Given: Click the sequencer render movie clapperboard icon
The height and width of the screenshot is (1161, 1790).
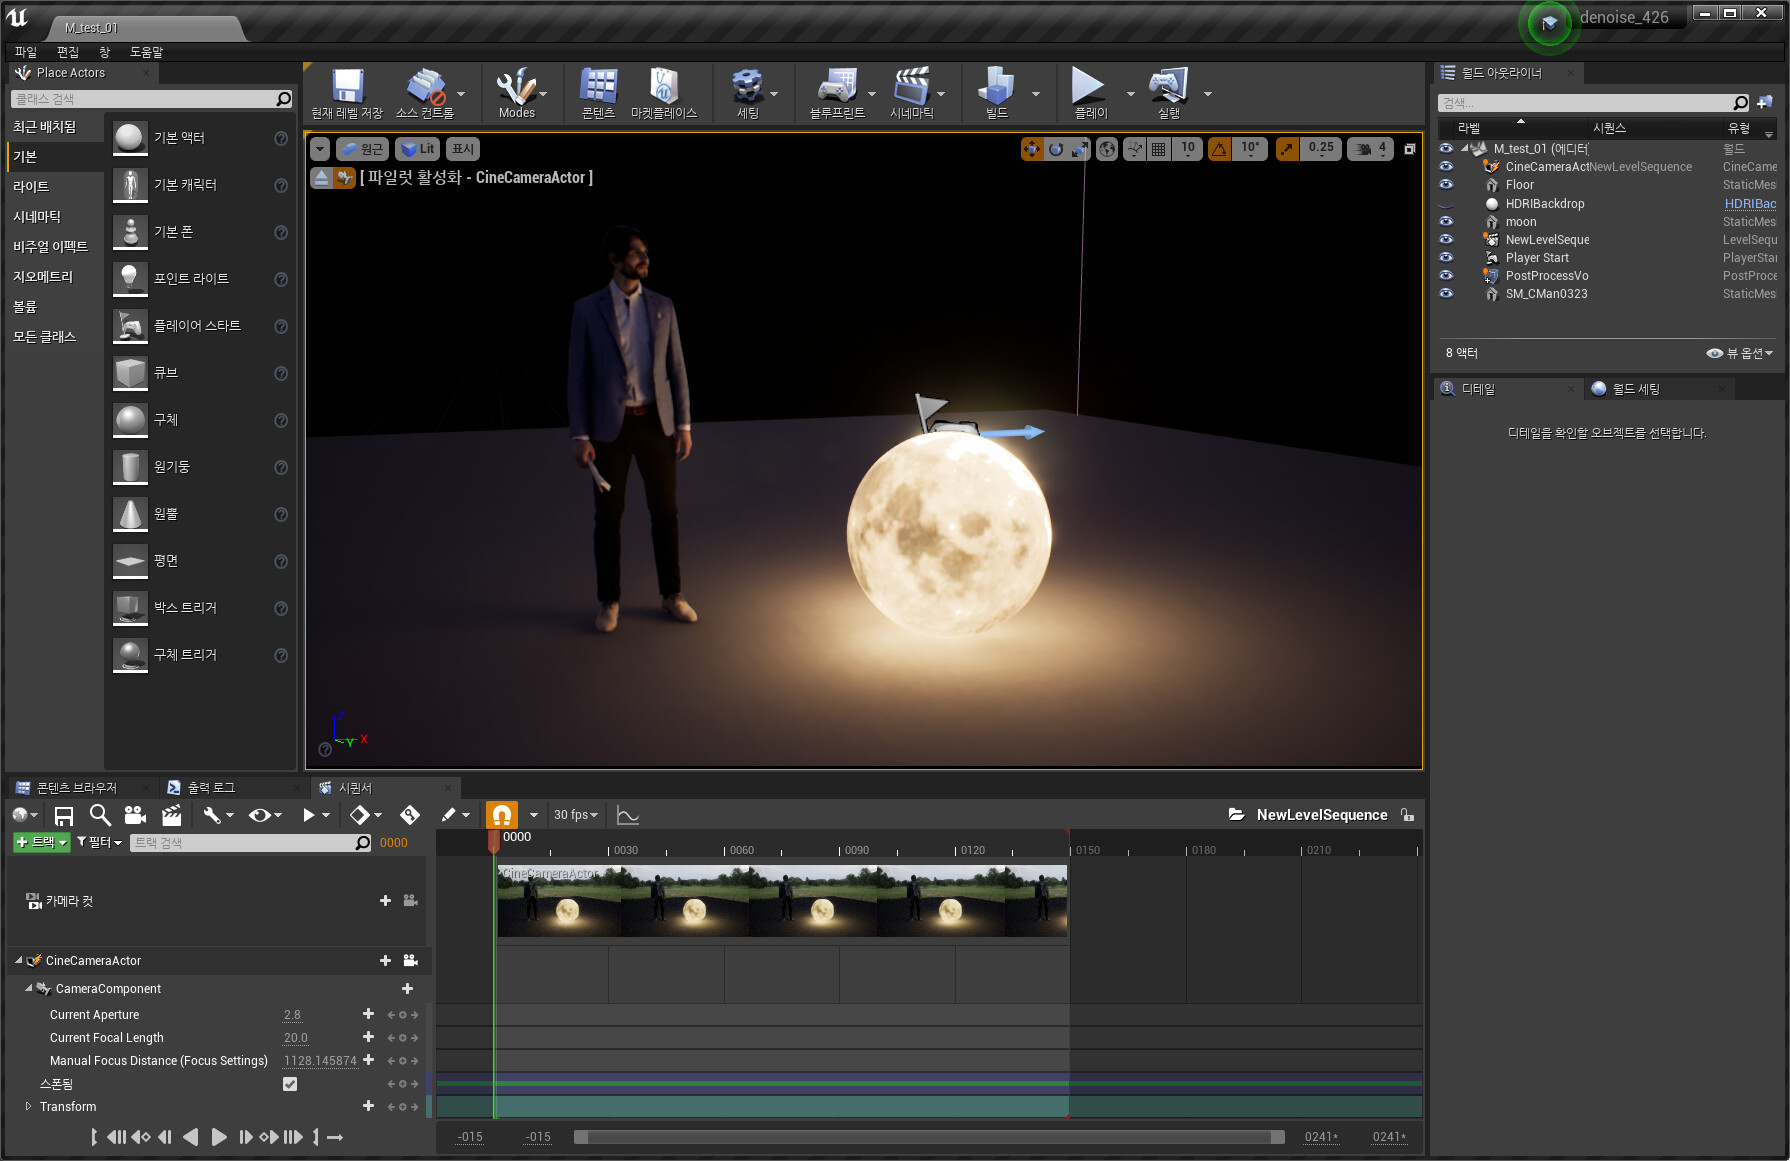Looking at the screenshot, I should tap(172, 815).
